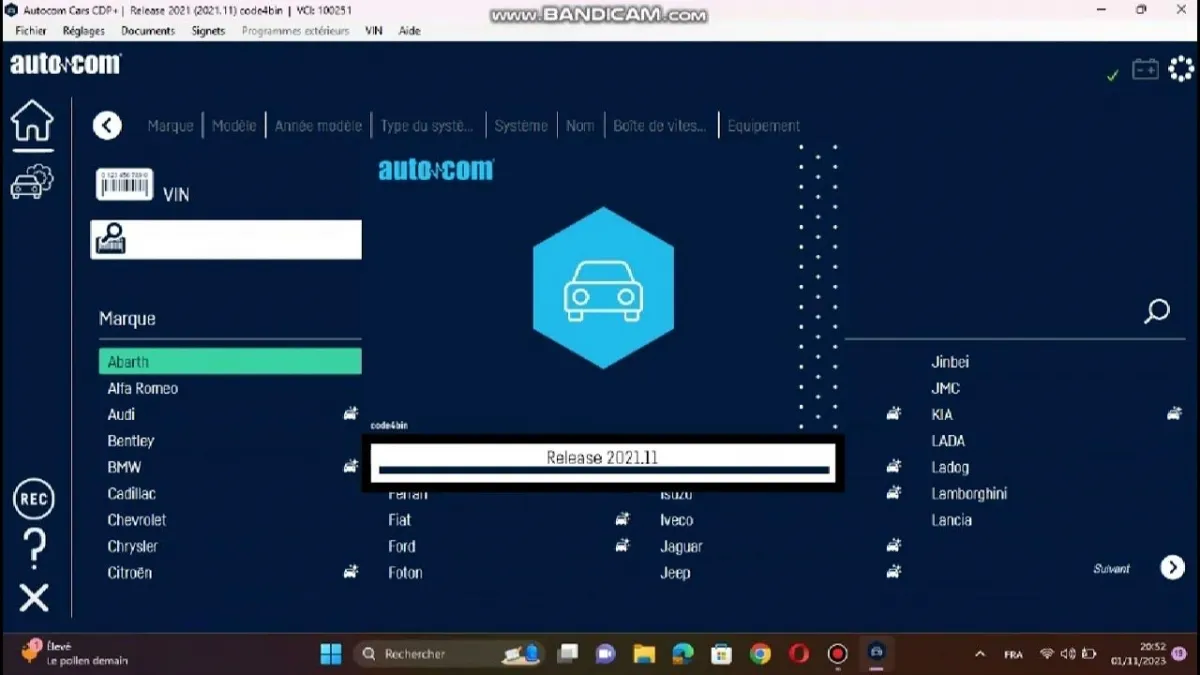This screenshot has width=1200, height=675.
Task: Click the green connection check mark
Action: point(1112,75)
